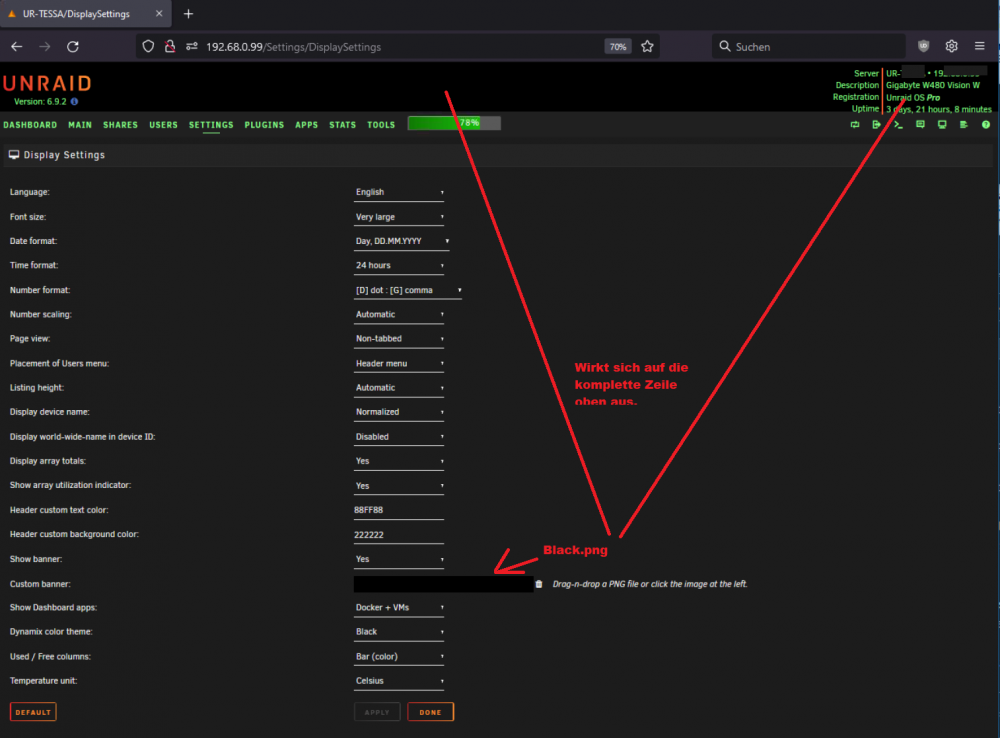
Task: Open the TOOLS menu
Action: coord(381,125)
